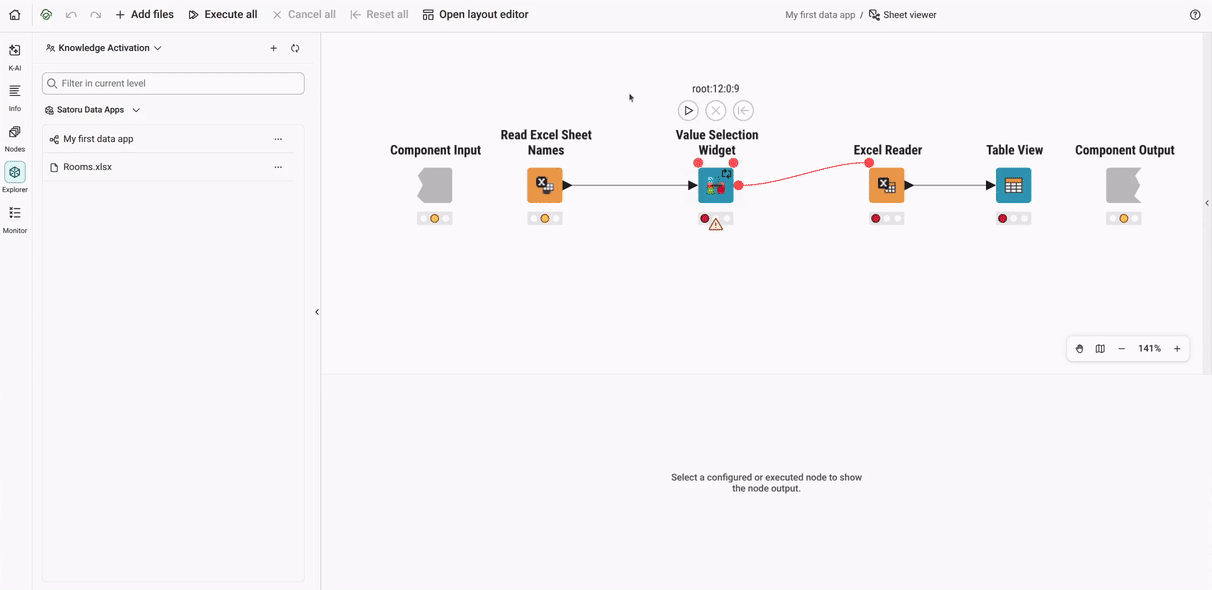Click the status traffic light of Table View
1212x590 pixels.
coord(1013,218)
